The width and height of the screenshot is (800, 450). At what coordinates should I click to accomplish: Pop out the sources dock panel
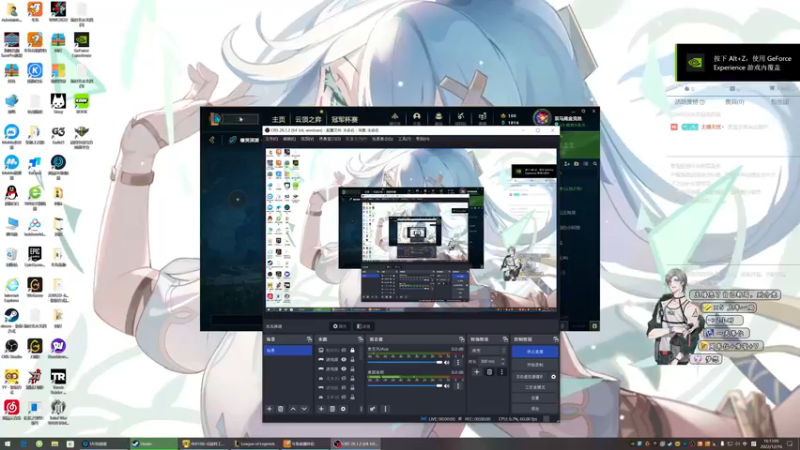click(x=360, y=339)
